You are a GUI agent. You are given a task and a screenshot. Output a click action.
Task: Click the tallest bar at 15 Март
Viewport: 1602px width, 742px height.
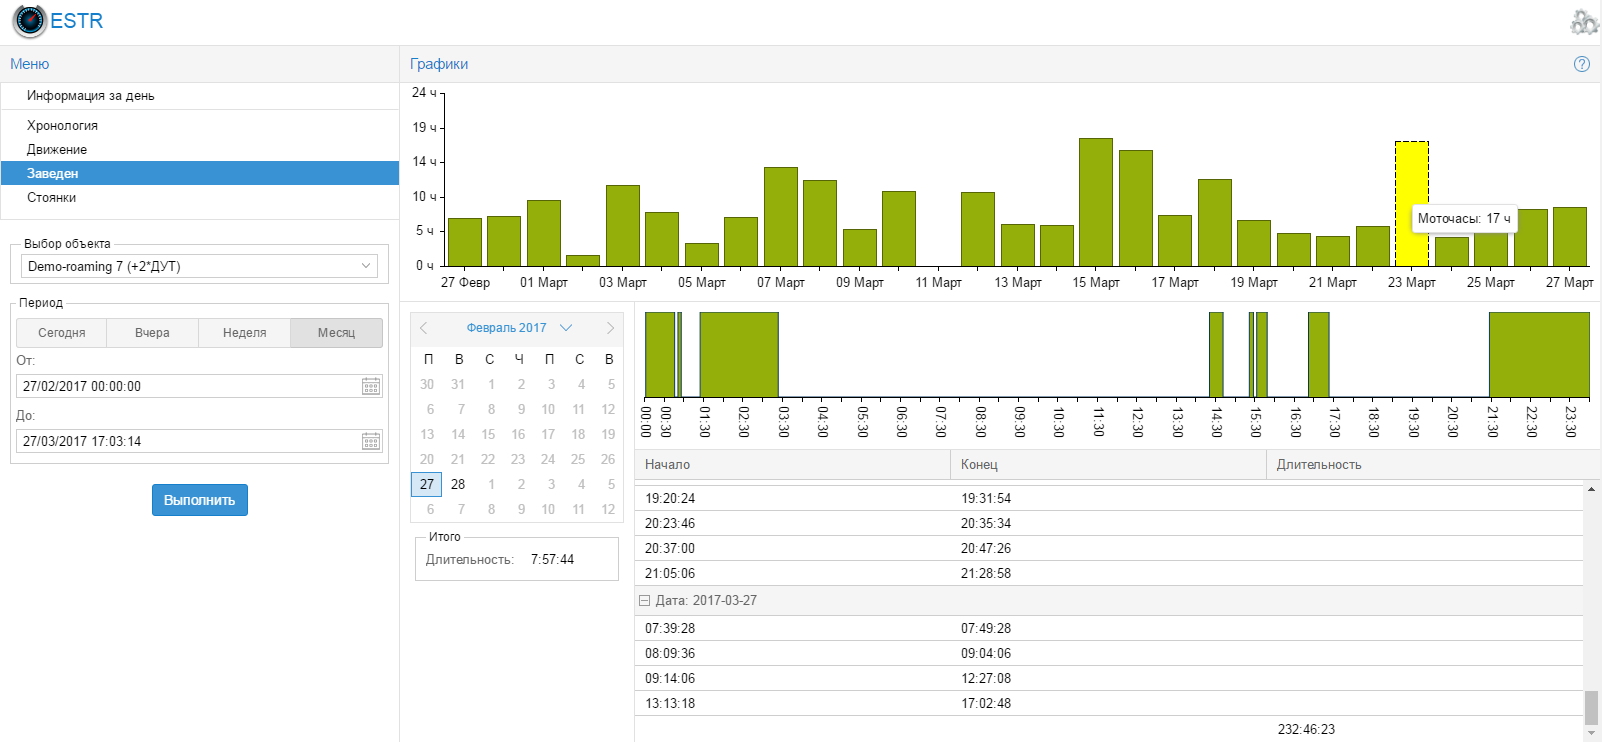click(1096, 202)
